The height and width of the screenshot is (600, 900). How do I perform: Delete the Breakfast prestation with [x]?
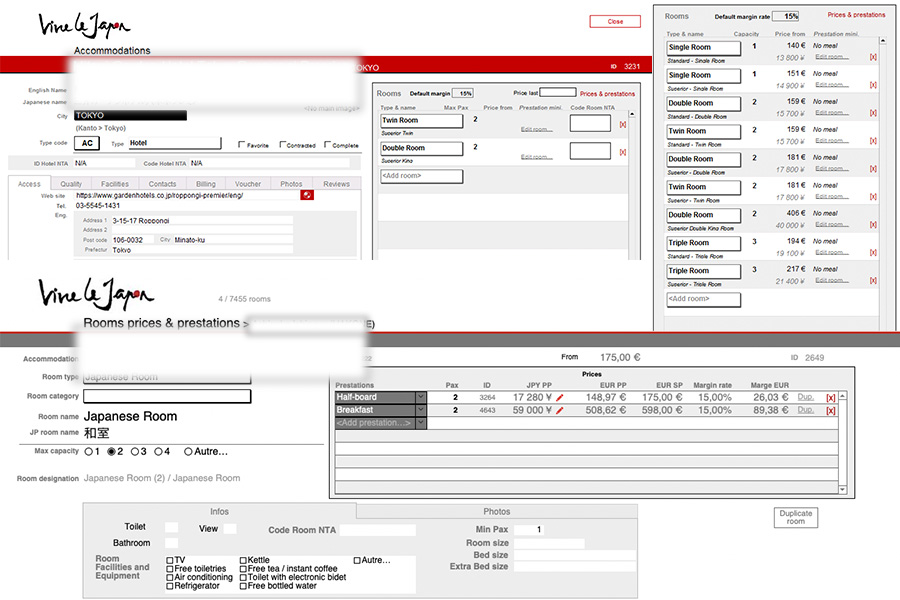click(x=830, y=411)
